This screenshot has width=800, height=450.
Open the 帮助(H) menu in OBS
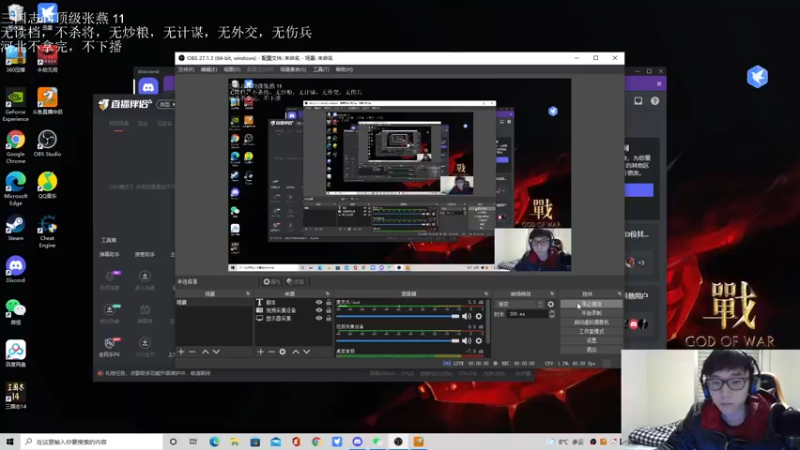pos(344,69)
